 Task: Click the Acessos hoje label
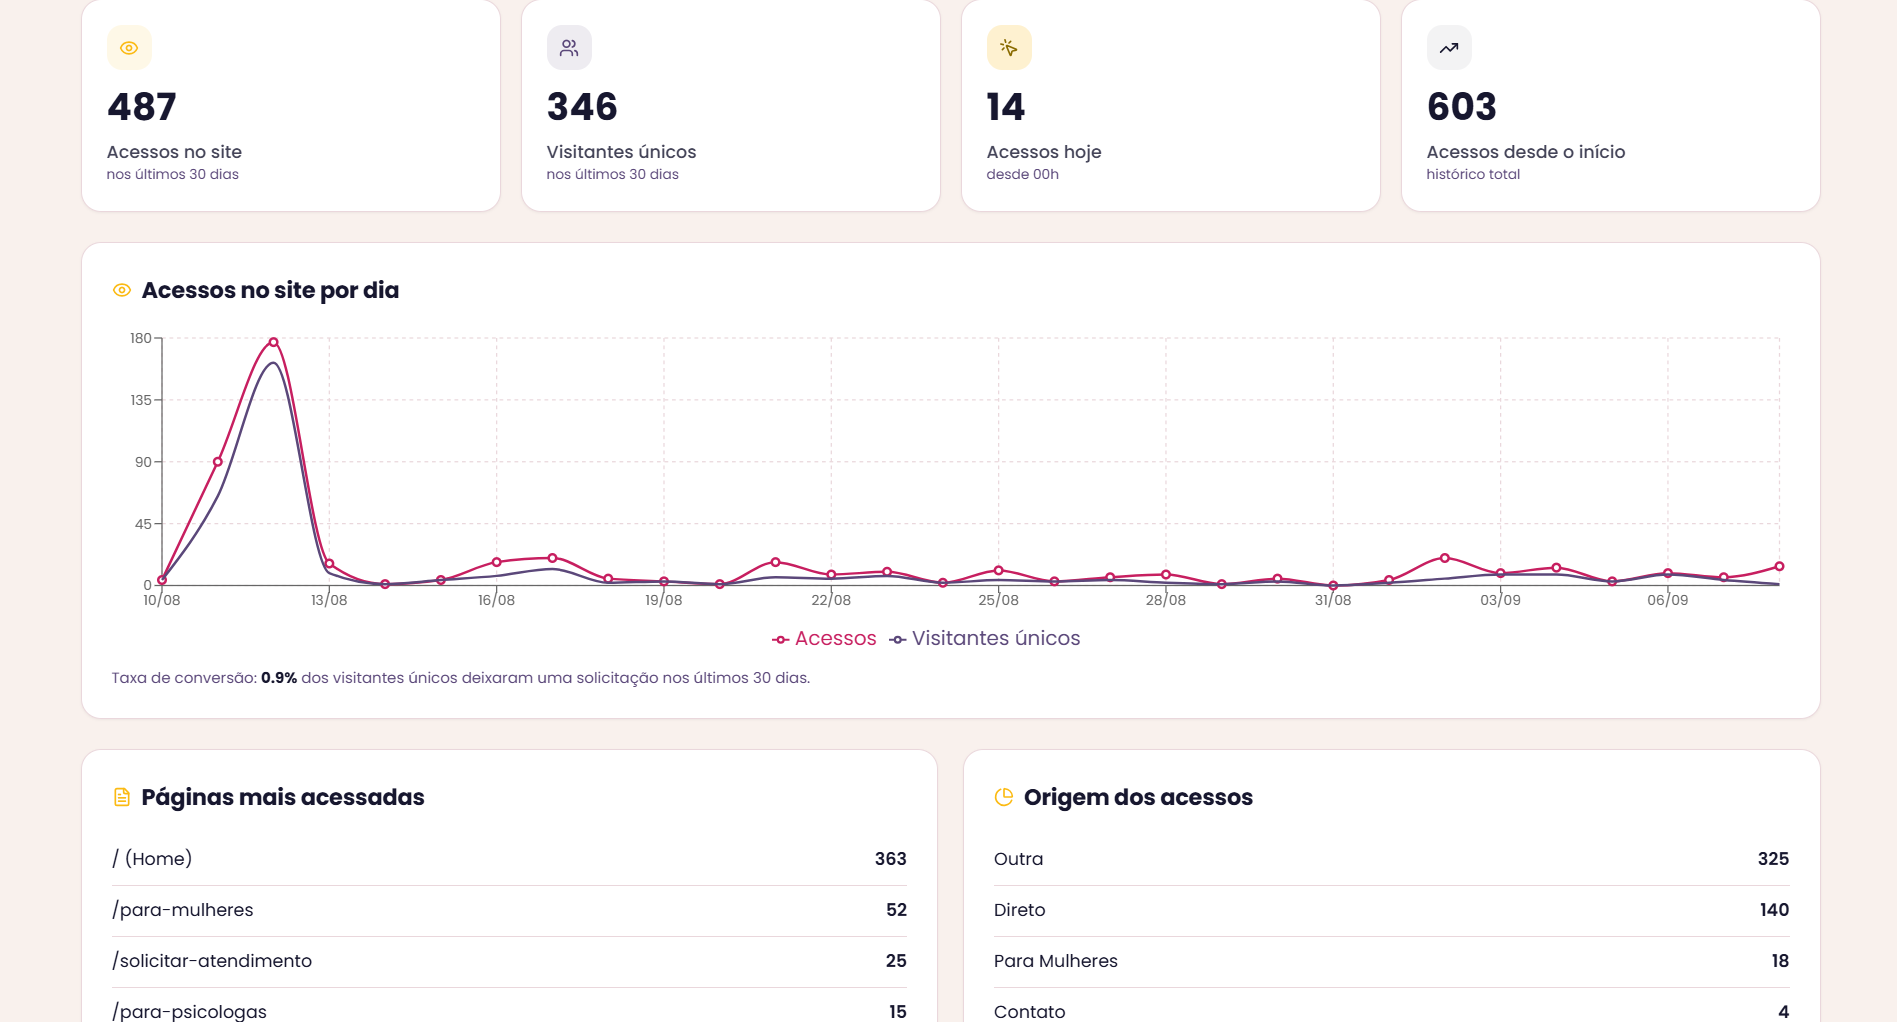[x=1044, y=152]
